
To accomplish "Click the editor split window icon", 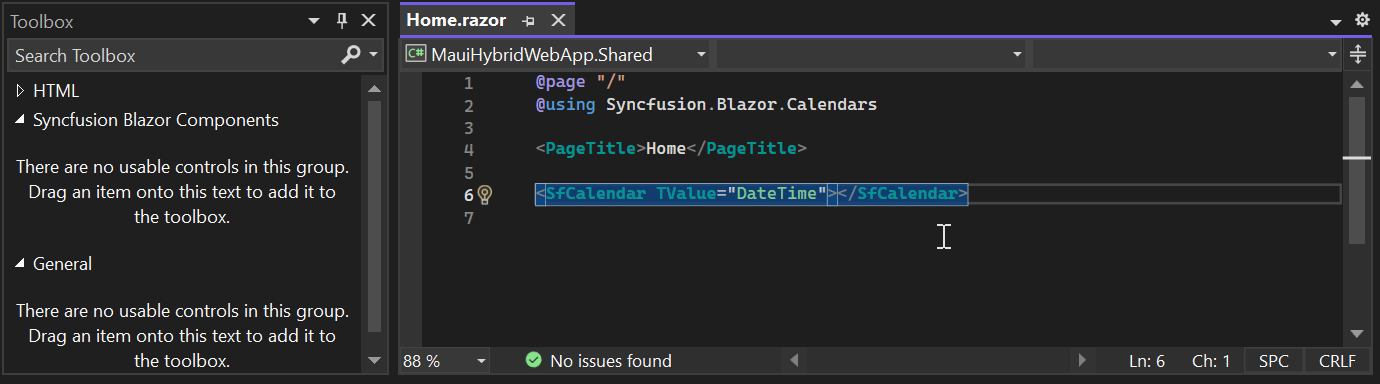I will pyautogui.click(x=1358, y=54).
